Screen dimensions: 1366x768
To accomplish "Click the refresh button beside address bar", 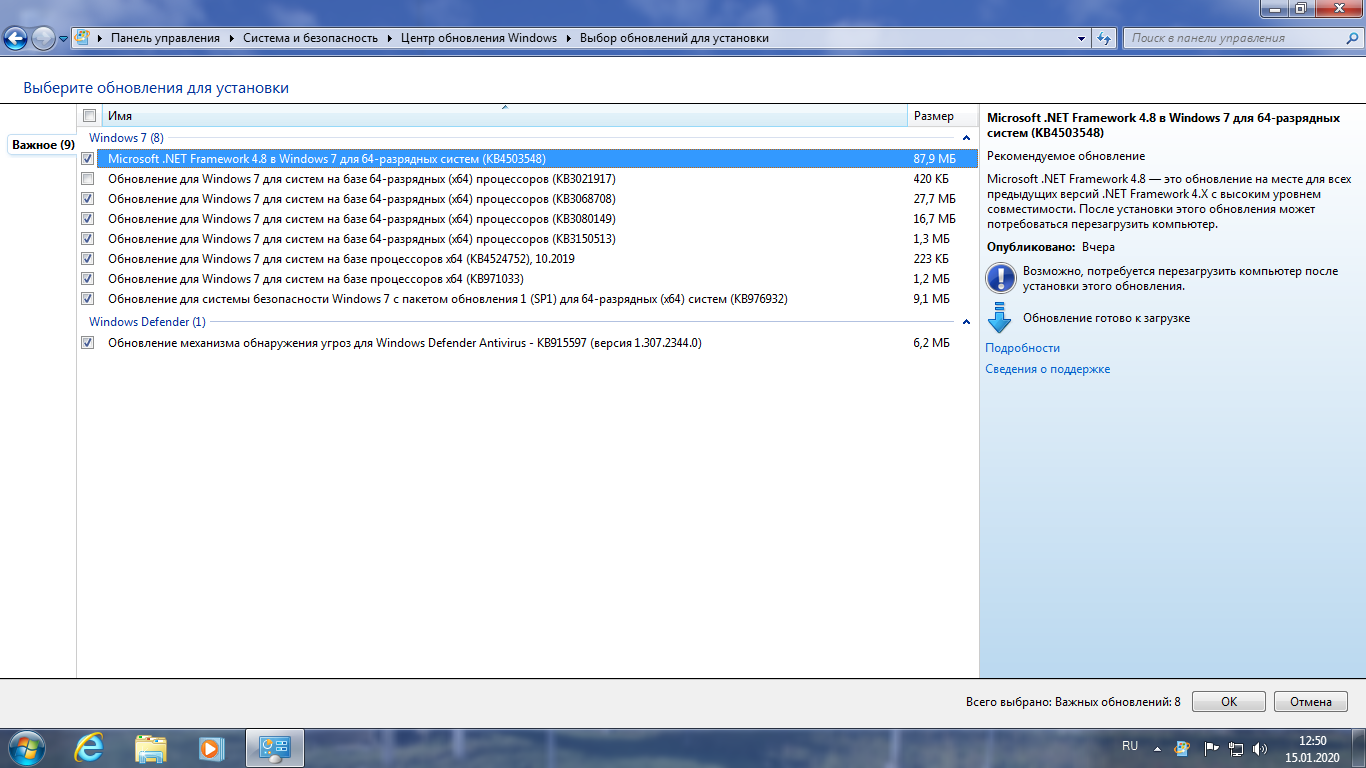I will tap(1104, 38).
